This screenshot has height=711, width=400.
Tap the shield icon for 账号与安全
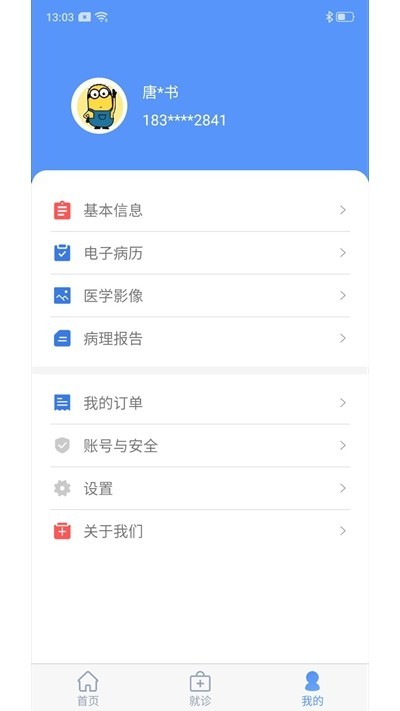[x=62, y=445]
